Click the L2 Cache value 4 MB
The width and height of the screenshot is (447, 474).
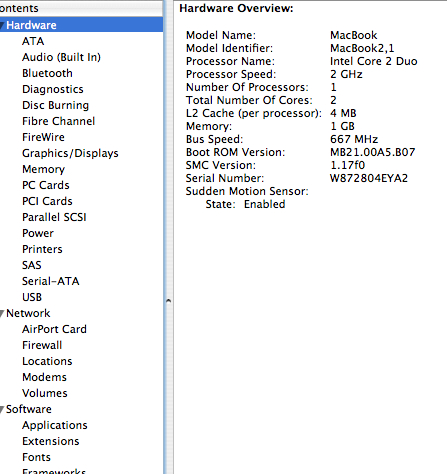tap(343, 113)
